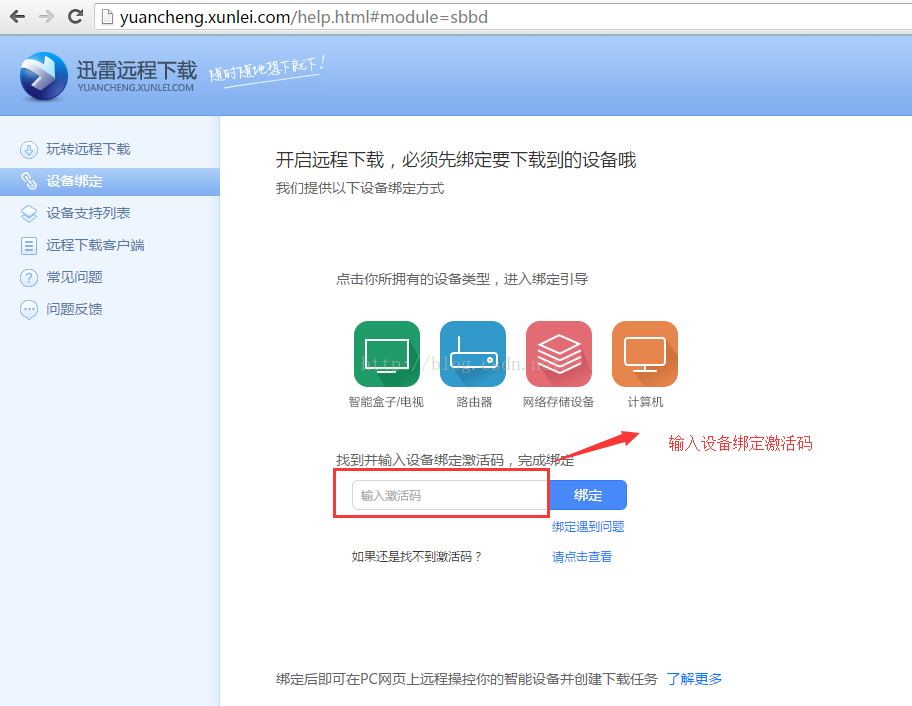Select the red network storage device icon
This screenshot has width=912, height=706.
559,354
